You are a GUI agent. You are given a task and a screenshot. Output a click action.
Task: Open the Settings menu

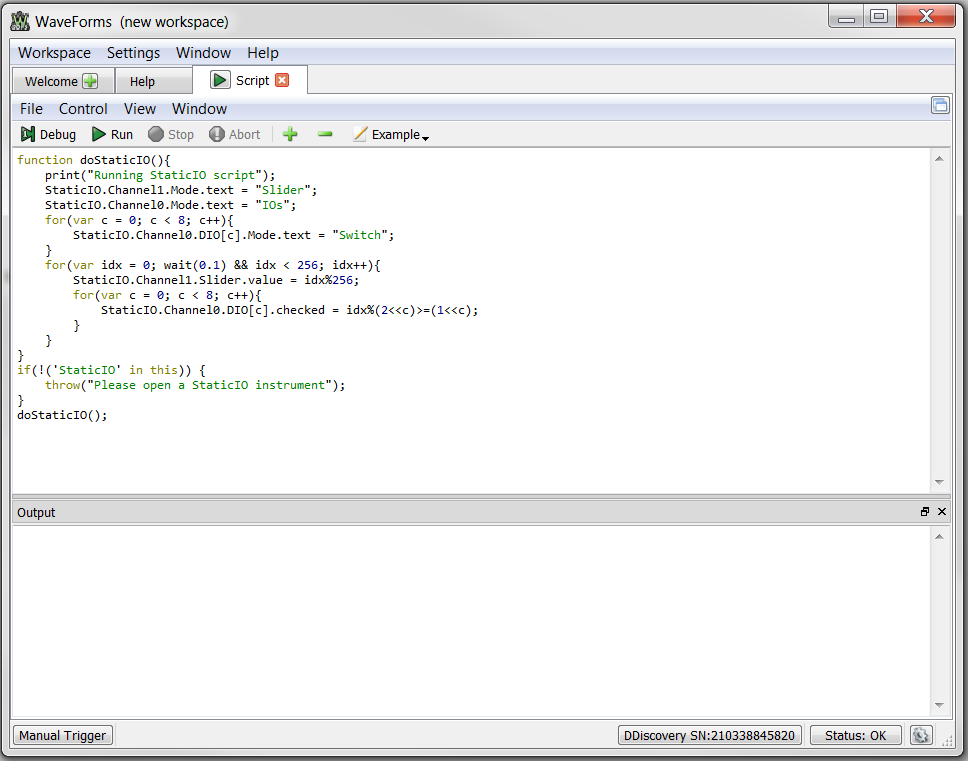pos(133,53)
